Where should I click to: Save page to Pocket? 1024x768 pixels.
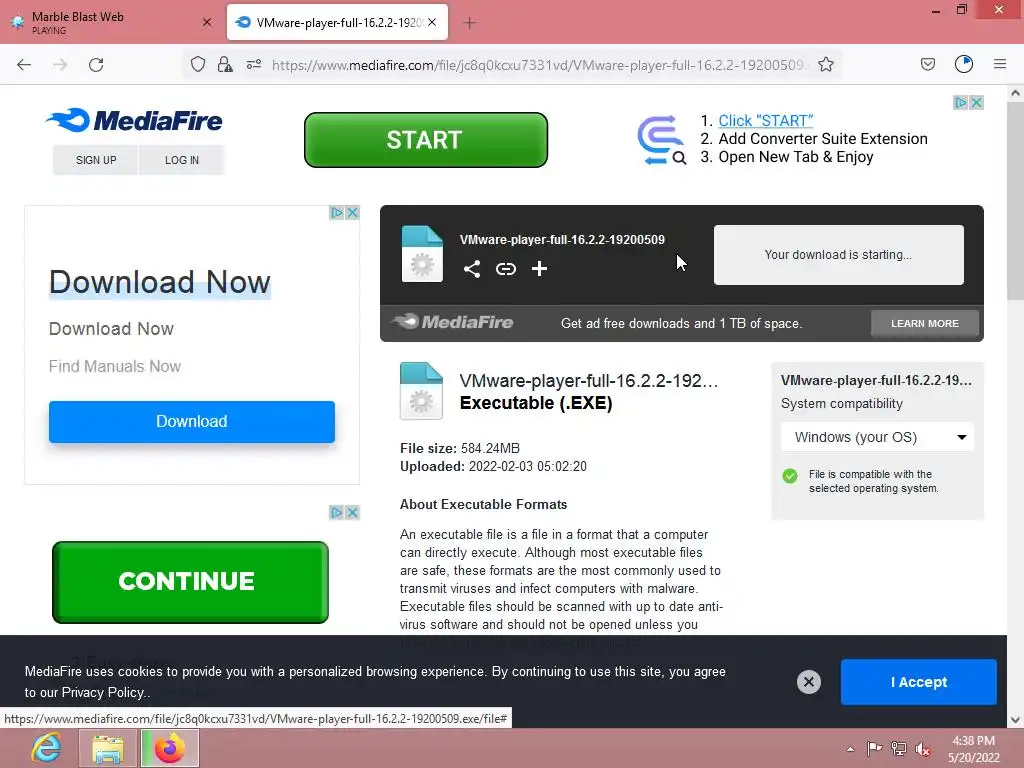tap(927, 64)
